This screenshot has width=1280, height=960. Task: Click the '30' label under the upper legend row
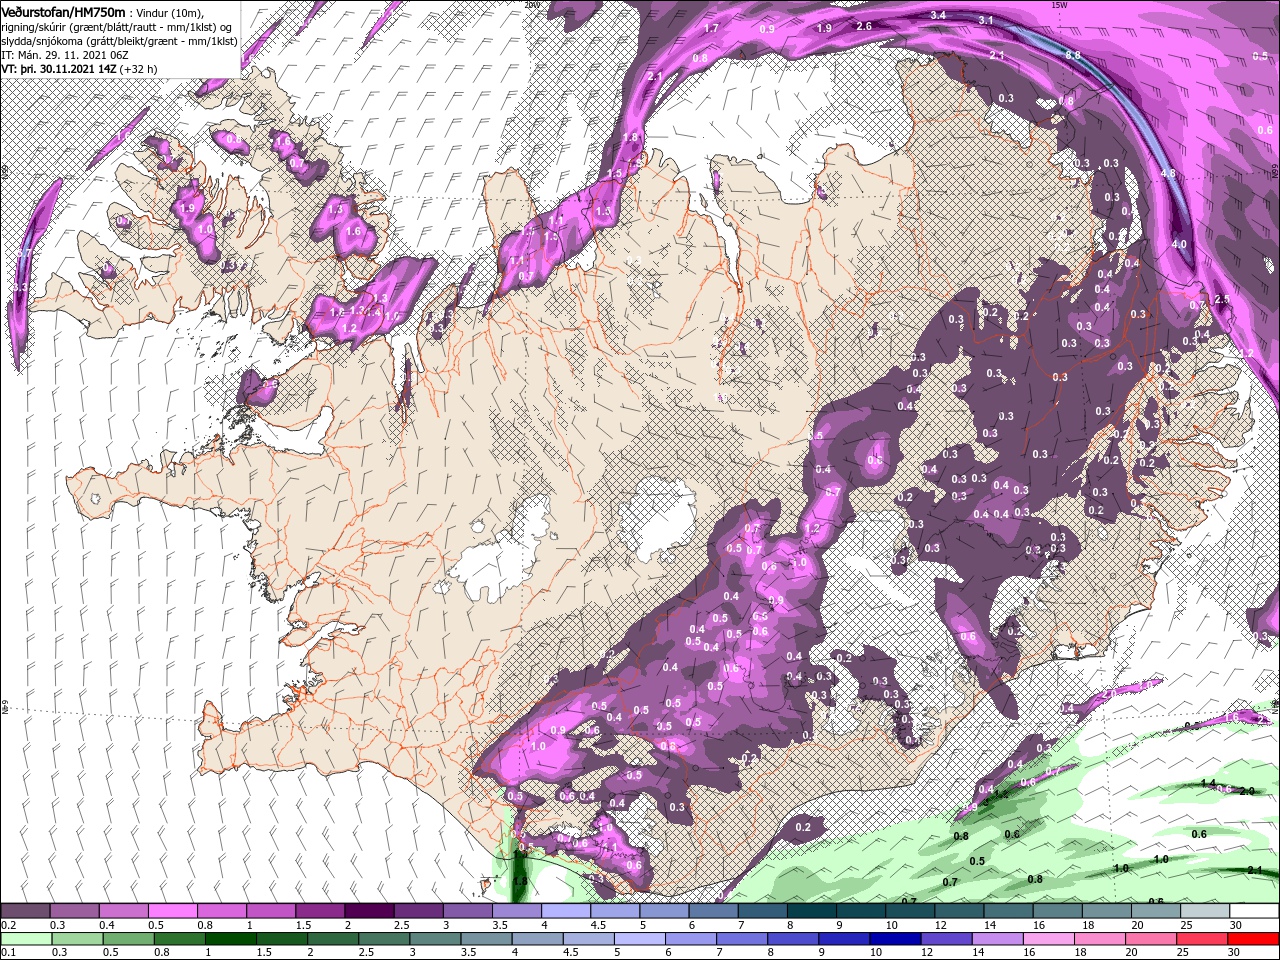pos(1234,925)
